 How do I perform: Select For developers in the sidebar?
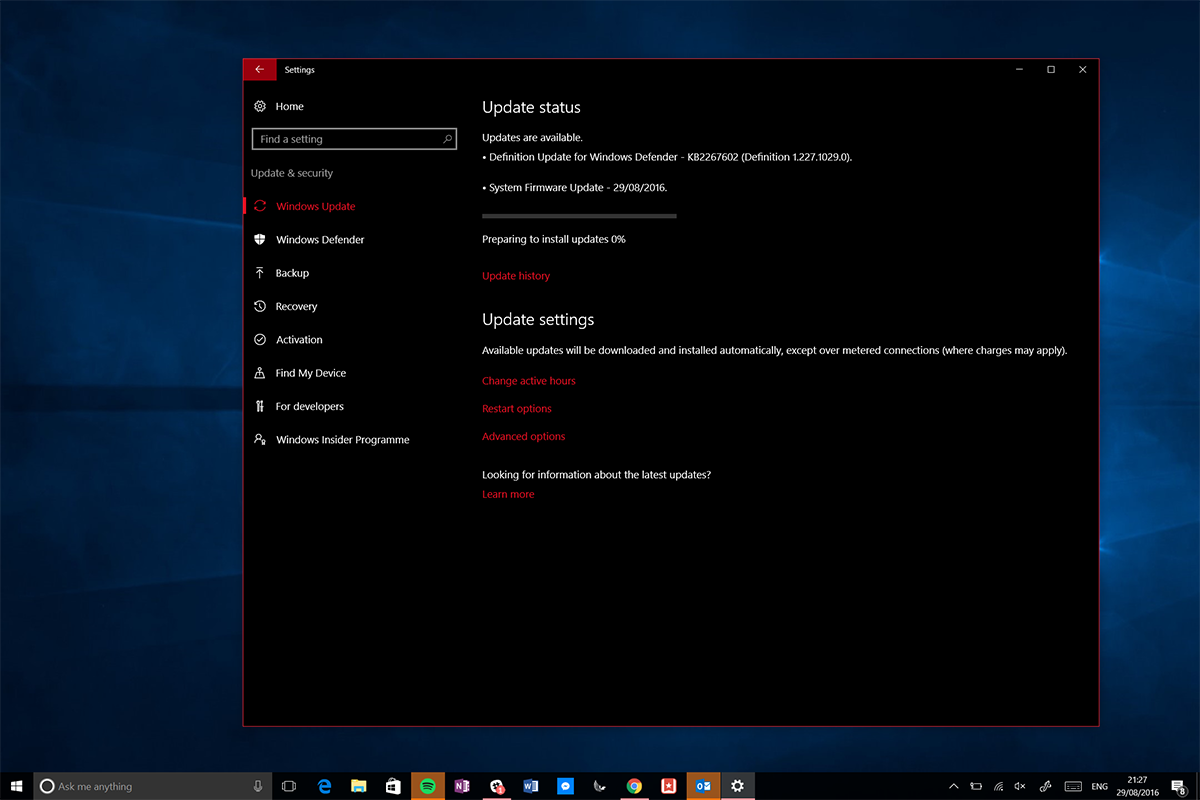(x=309, y=407)
